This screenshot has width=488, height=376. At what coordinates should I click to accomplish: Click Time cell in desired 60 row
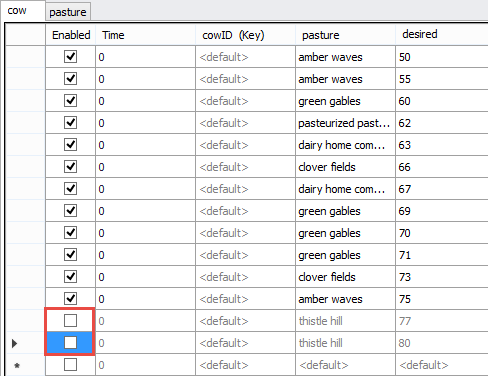pos(145,101)
